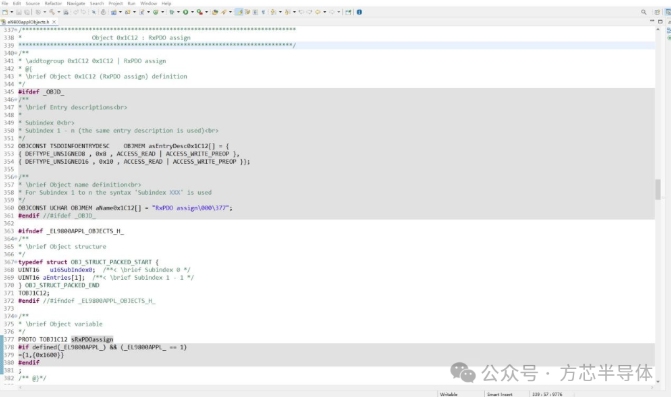Open the Back history dropdown arrow

(x=325, y=12)
